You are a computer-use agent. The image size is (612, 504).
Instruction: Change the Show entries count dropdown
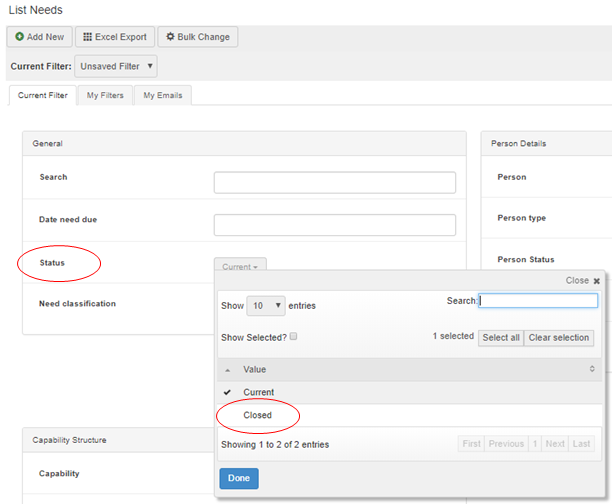(x=265, y=305)
